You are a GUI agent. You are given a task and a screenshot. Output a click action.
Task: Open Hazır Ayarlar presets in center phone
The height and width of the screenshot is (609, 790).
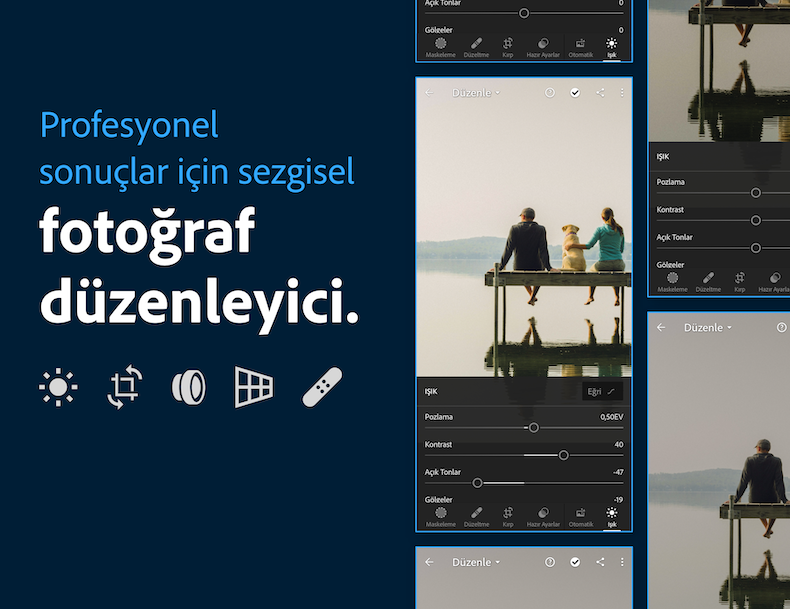click(x=543, y=516)
